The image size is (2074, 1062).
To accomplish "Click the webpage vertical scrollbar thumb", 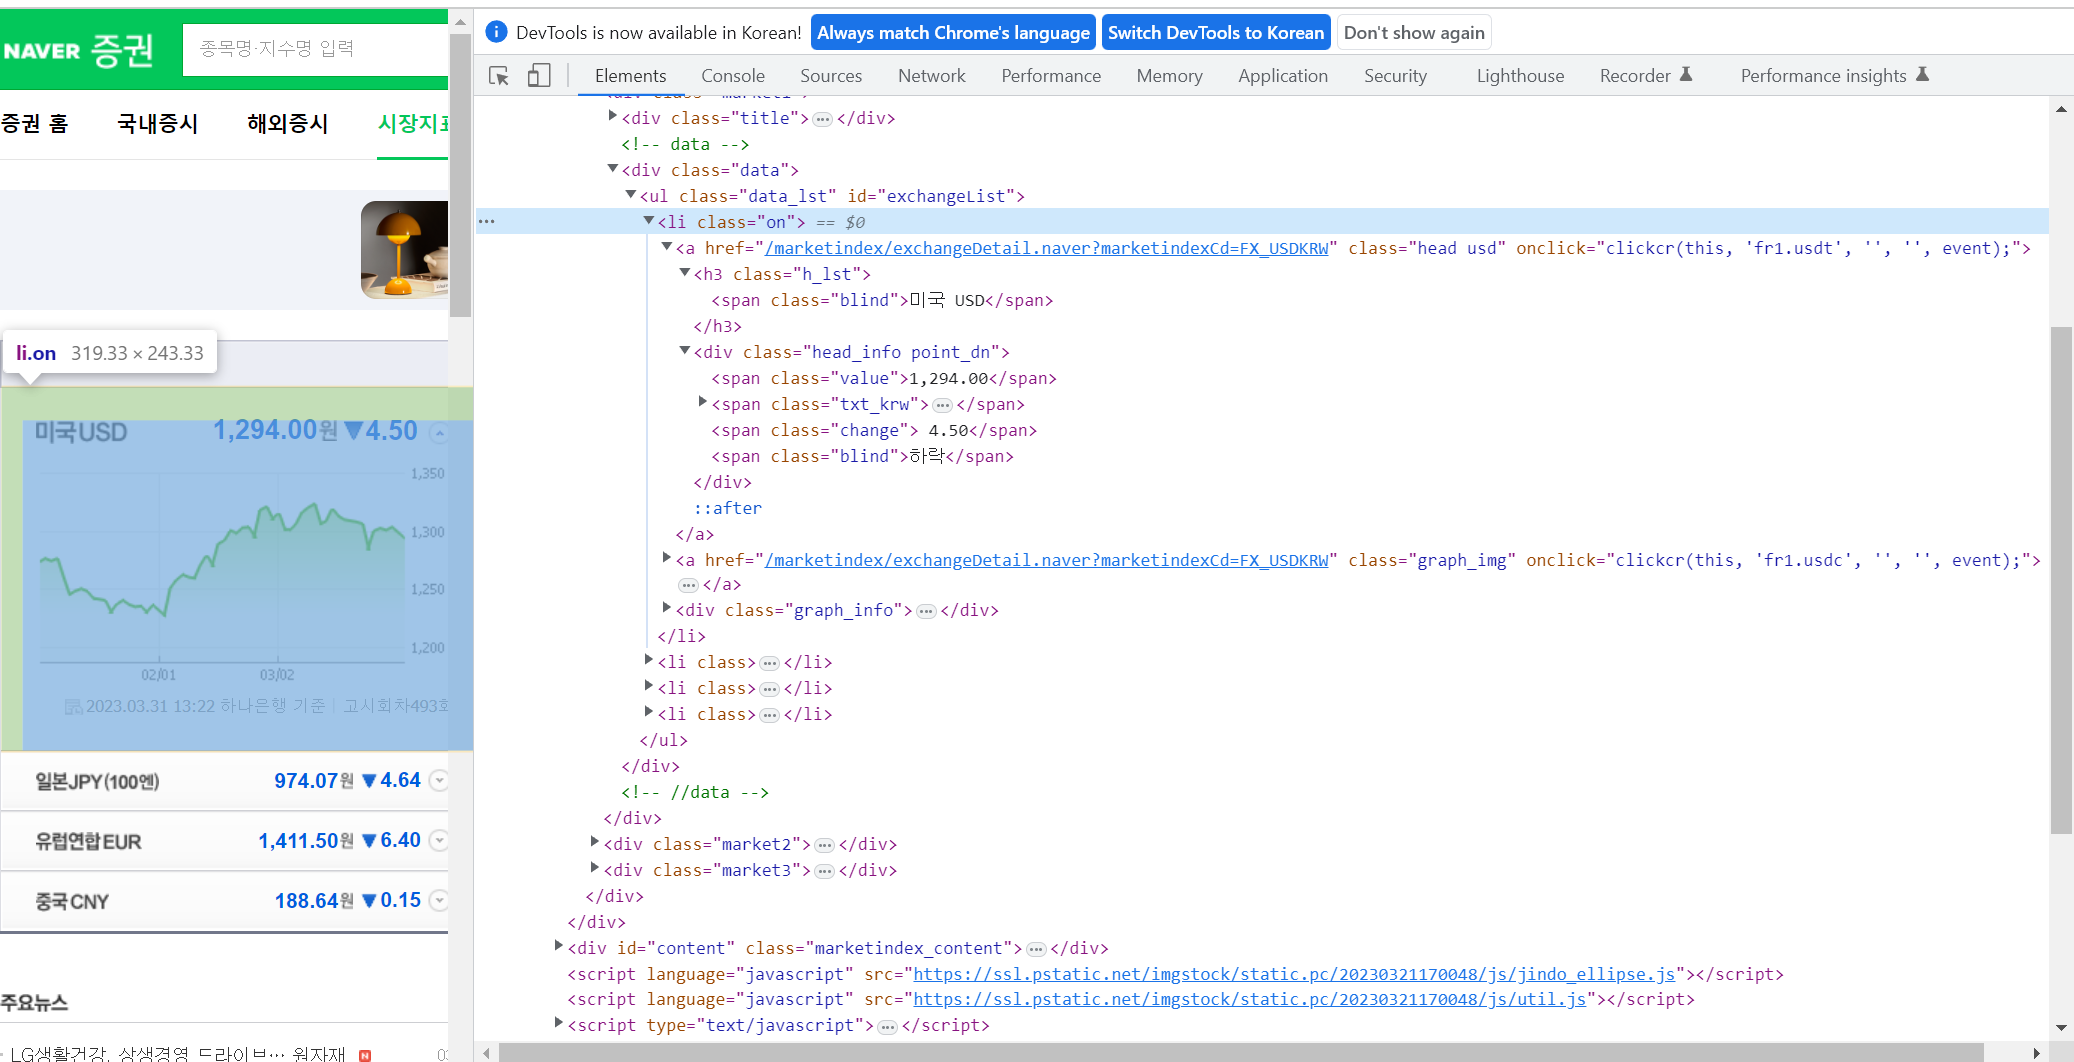I will [x=460, y=175].
